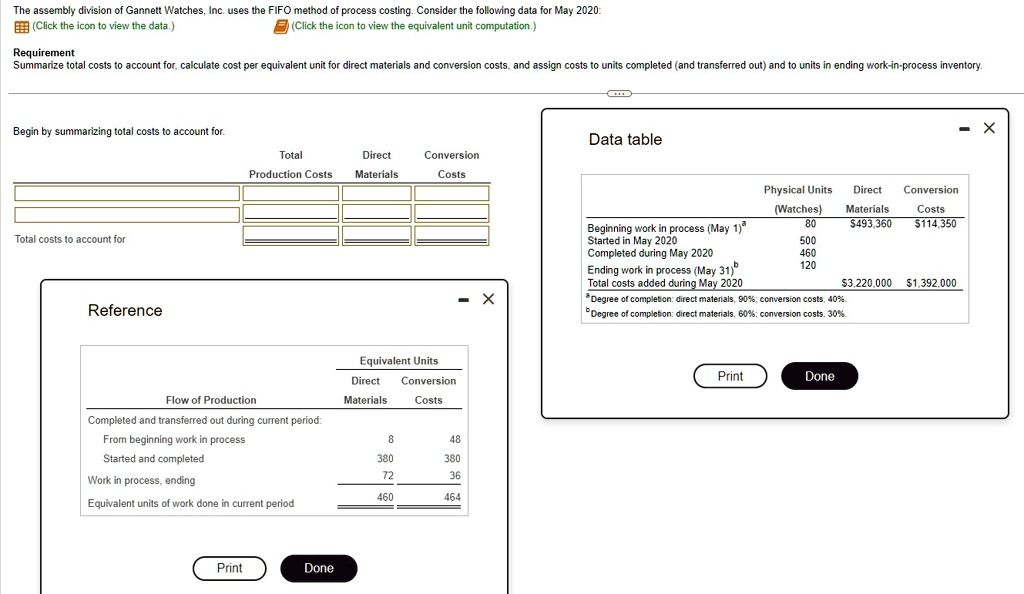Close the Reference window
This screenshot has height=594, width=1024.
tap(488, 298)
